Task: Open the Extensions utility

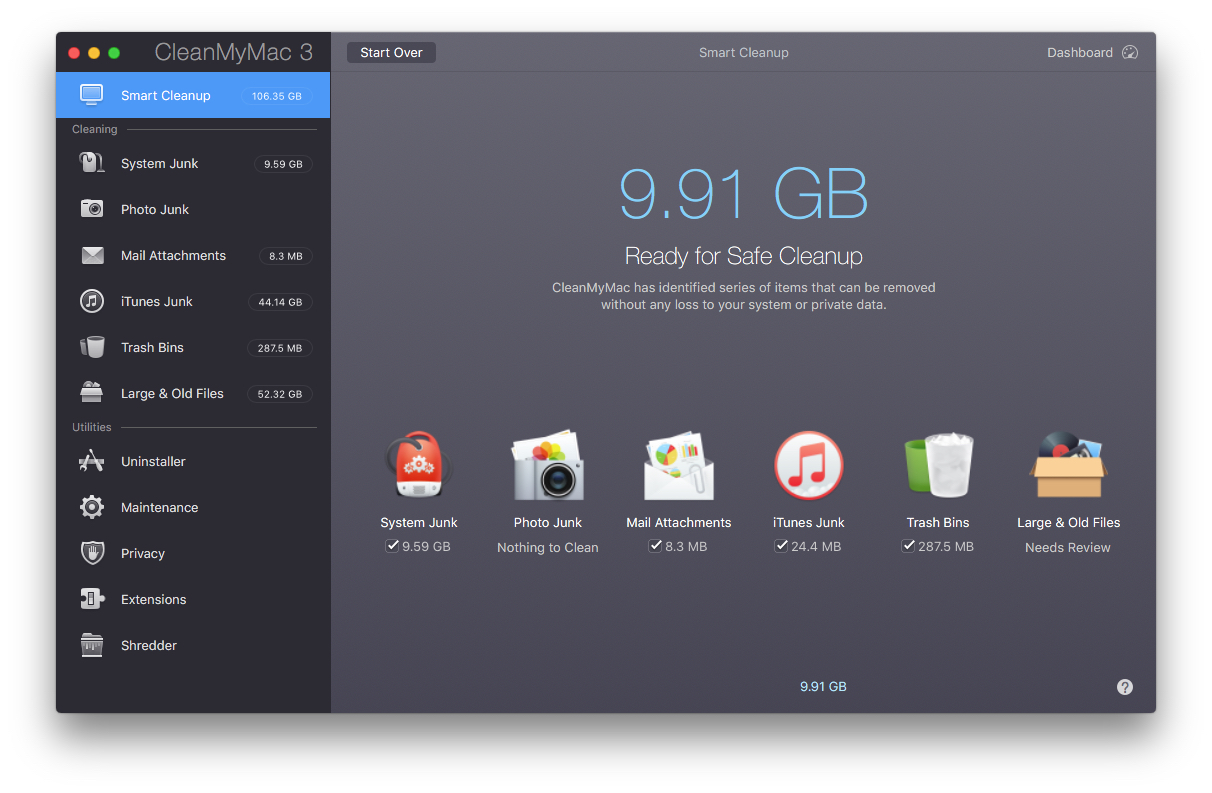Action: (193, 599)
